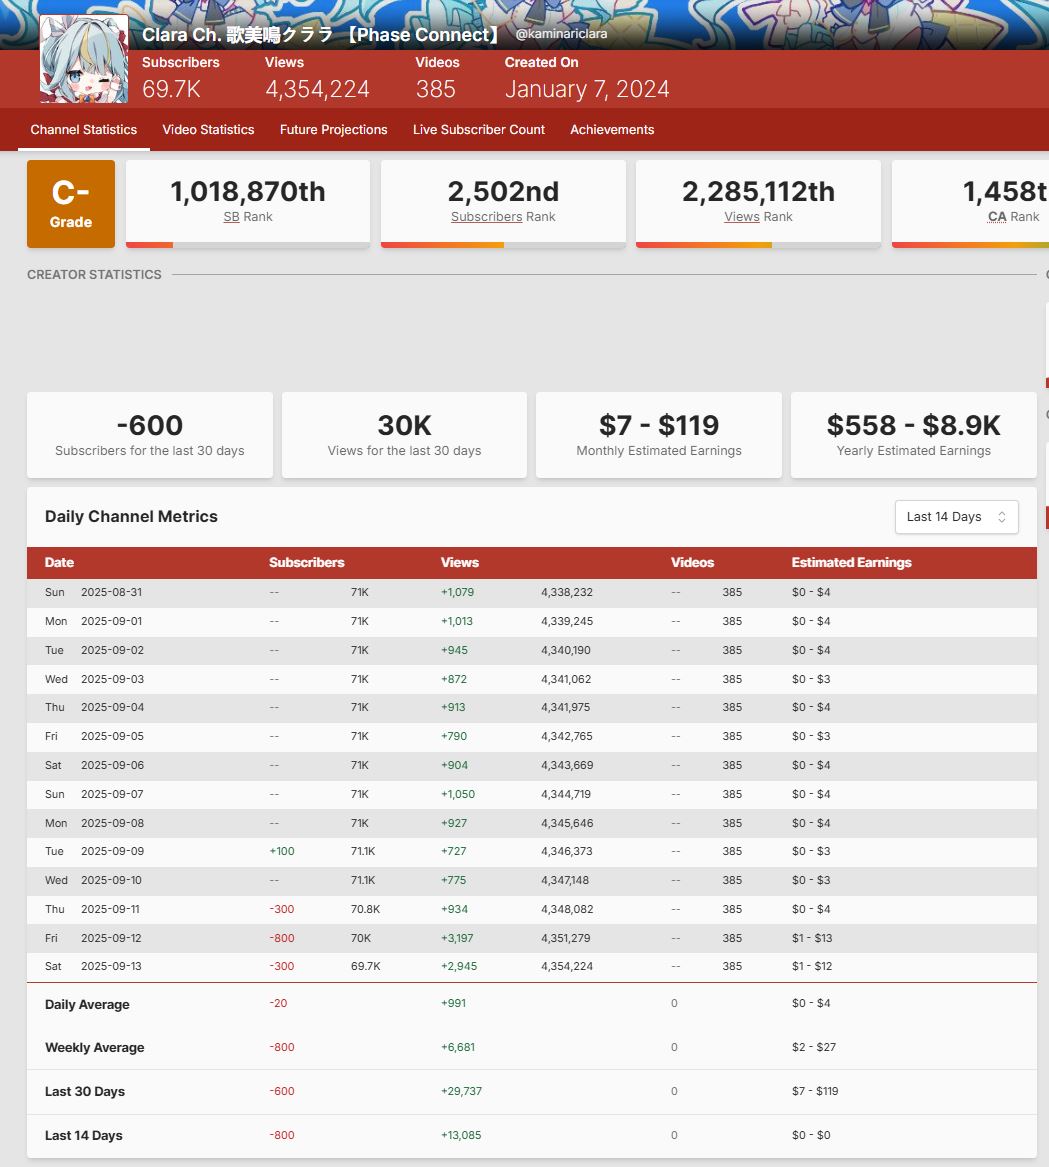
Task: Click the +1,050 views change cell
Action: (x=458, y=795)
